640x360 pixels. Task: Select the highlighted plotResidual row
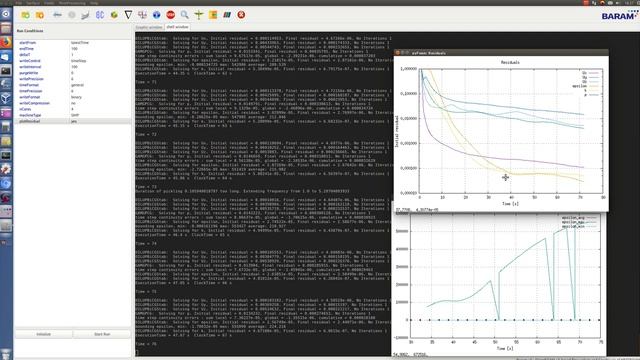73,121
